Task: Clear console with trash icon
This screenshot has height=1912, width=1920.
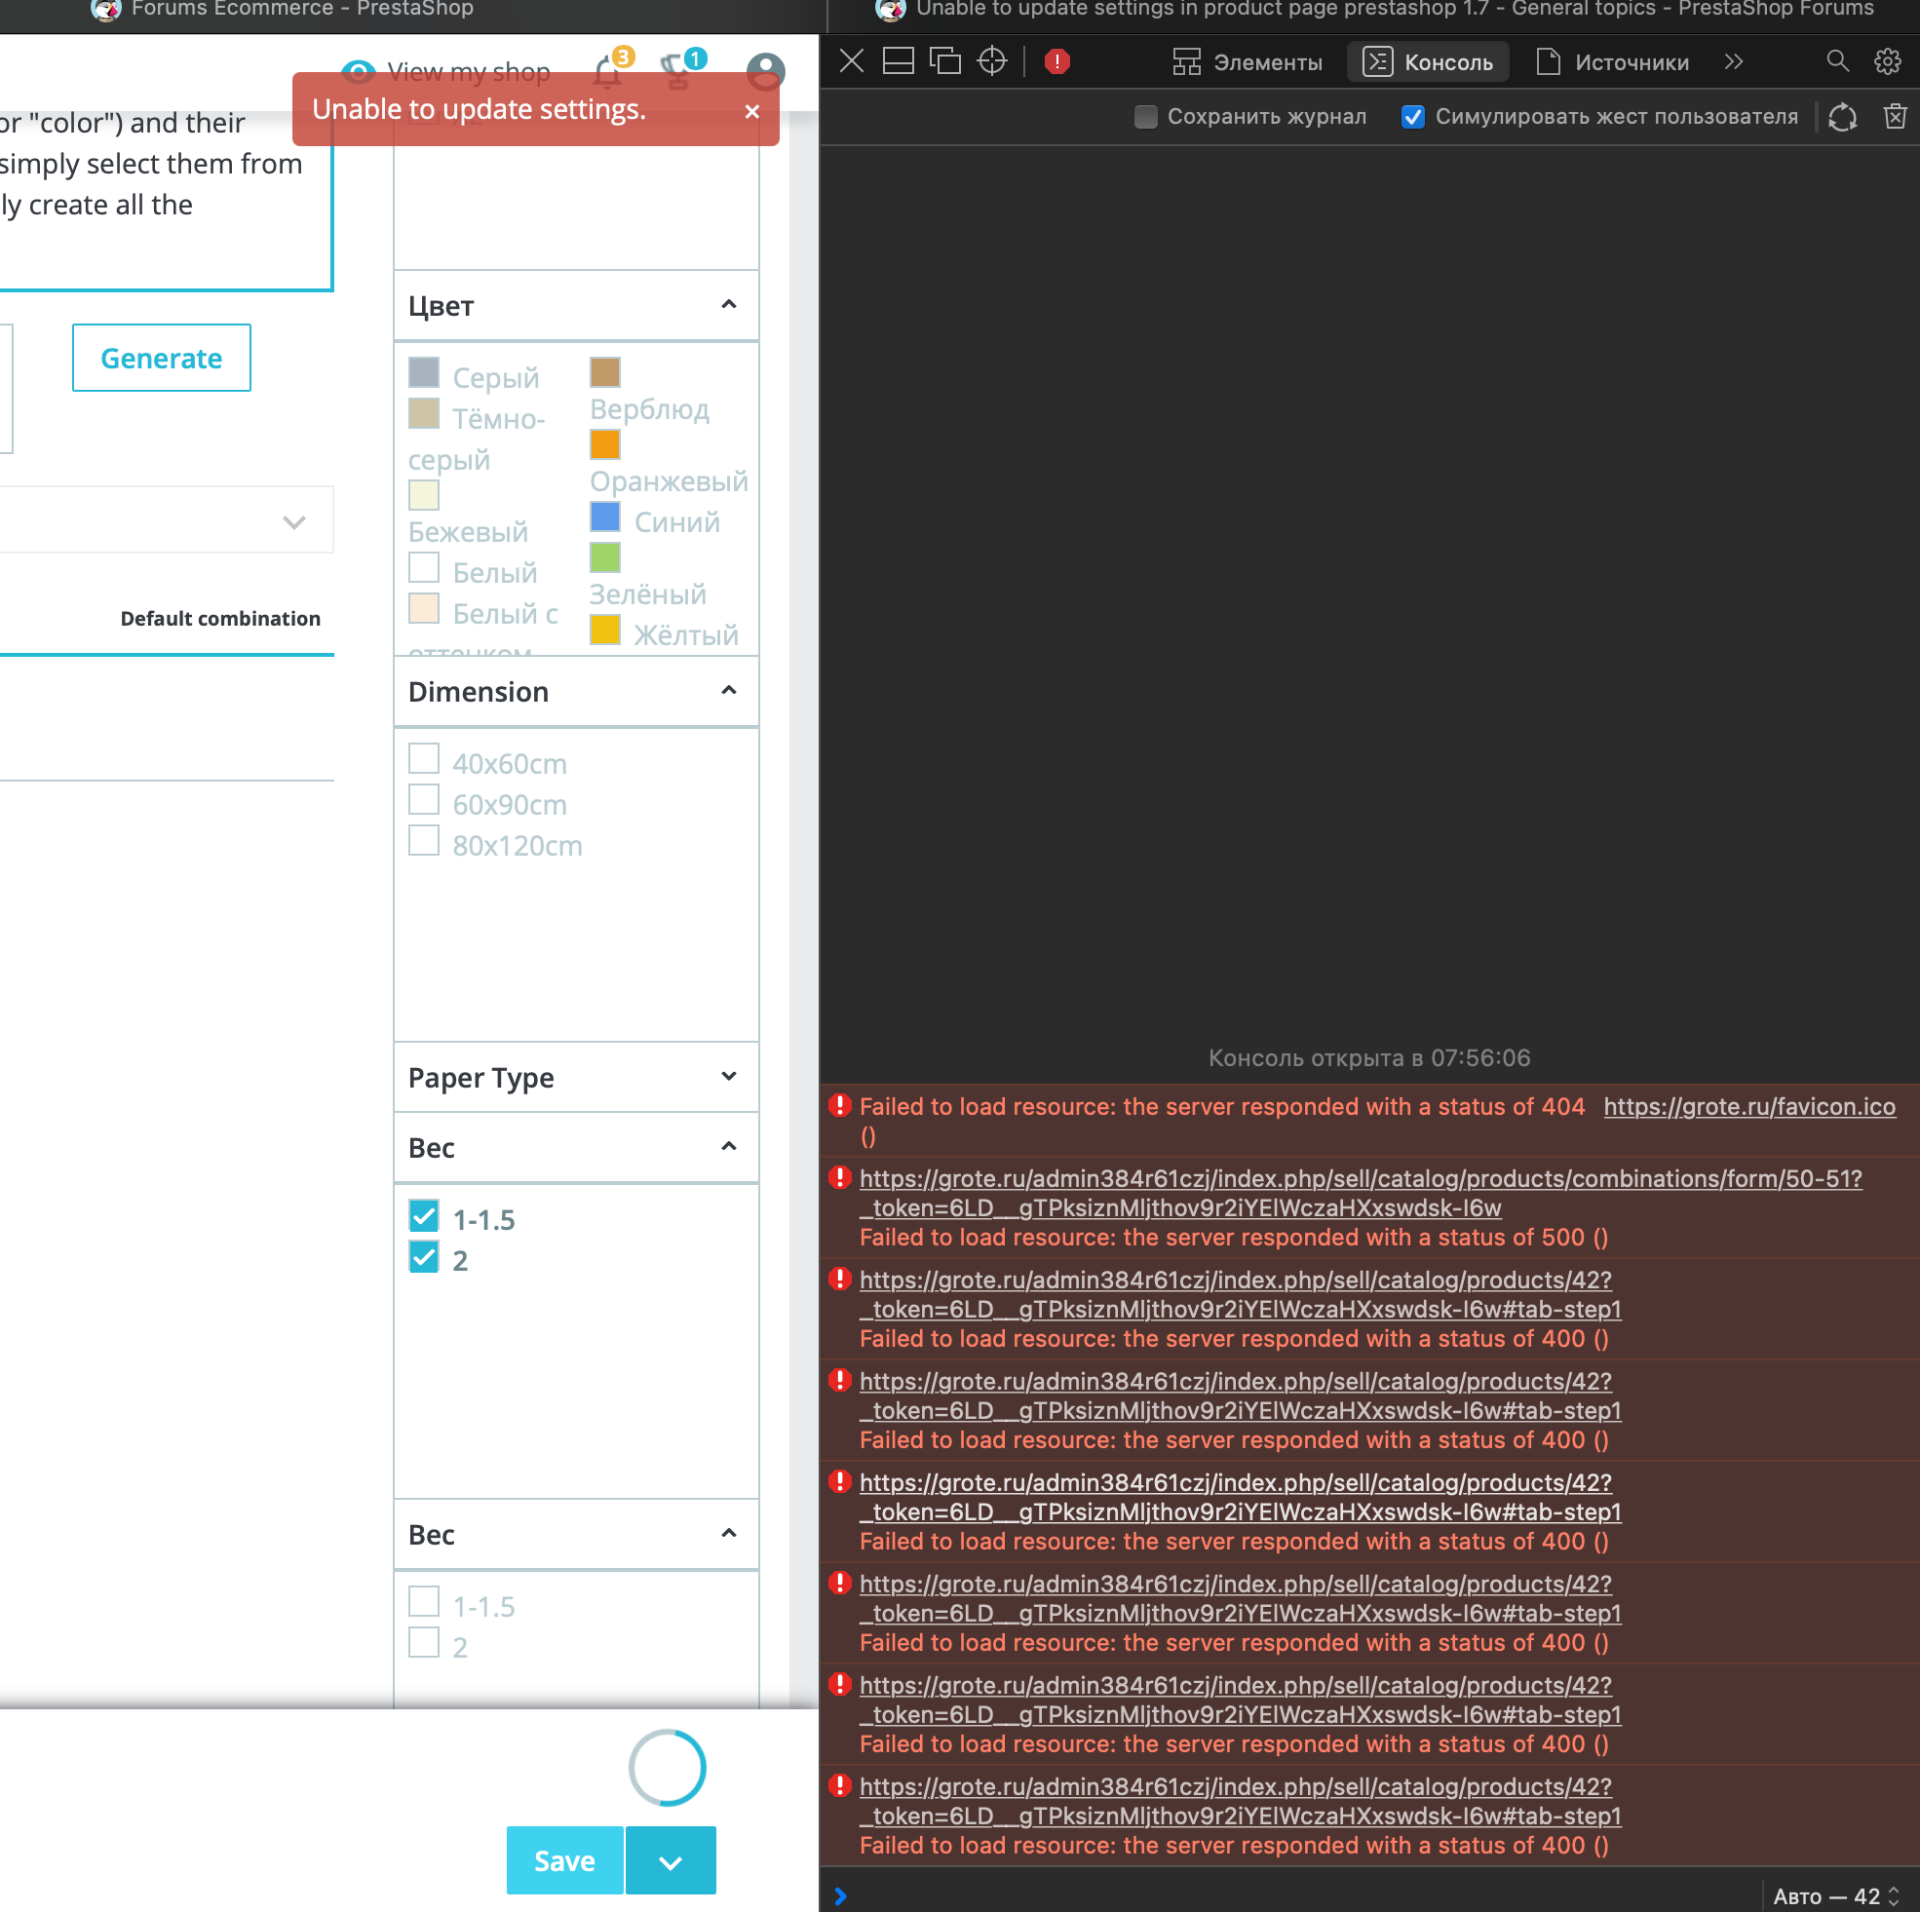Action: pos(1894,116)
